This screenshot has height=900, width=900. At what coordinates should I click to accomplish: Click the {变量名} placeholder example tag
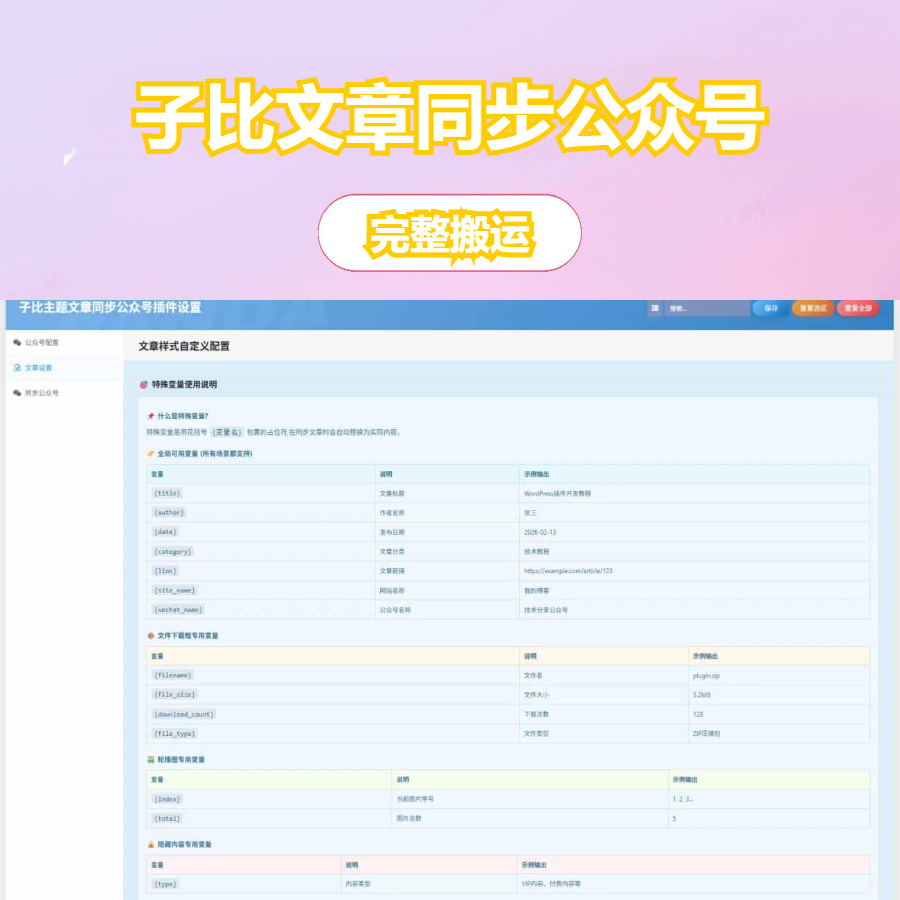tap(227, 432)
